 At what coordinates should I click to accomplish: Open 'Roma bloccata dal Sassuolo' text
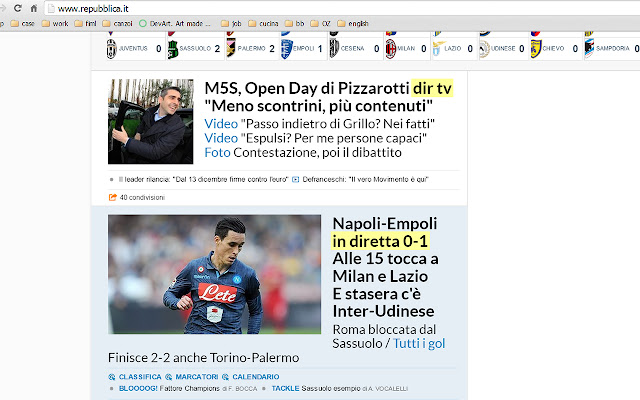tap(384, 336)
